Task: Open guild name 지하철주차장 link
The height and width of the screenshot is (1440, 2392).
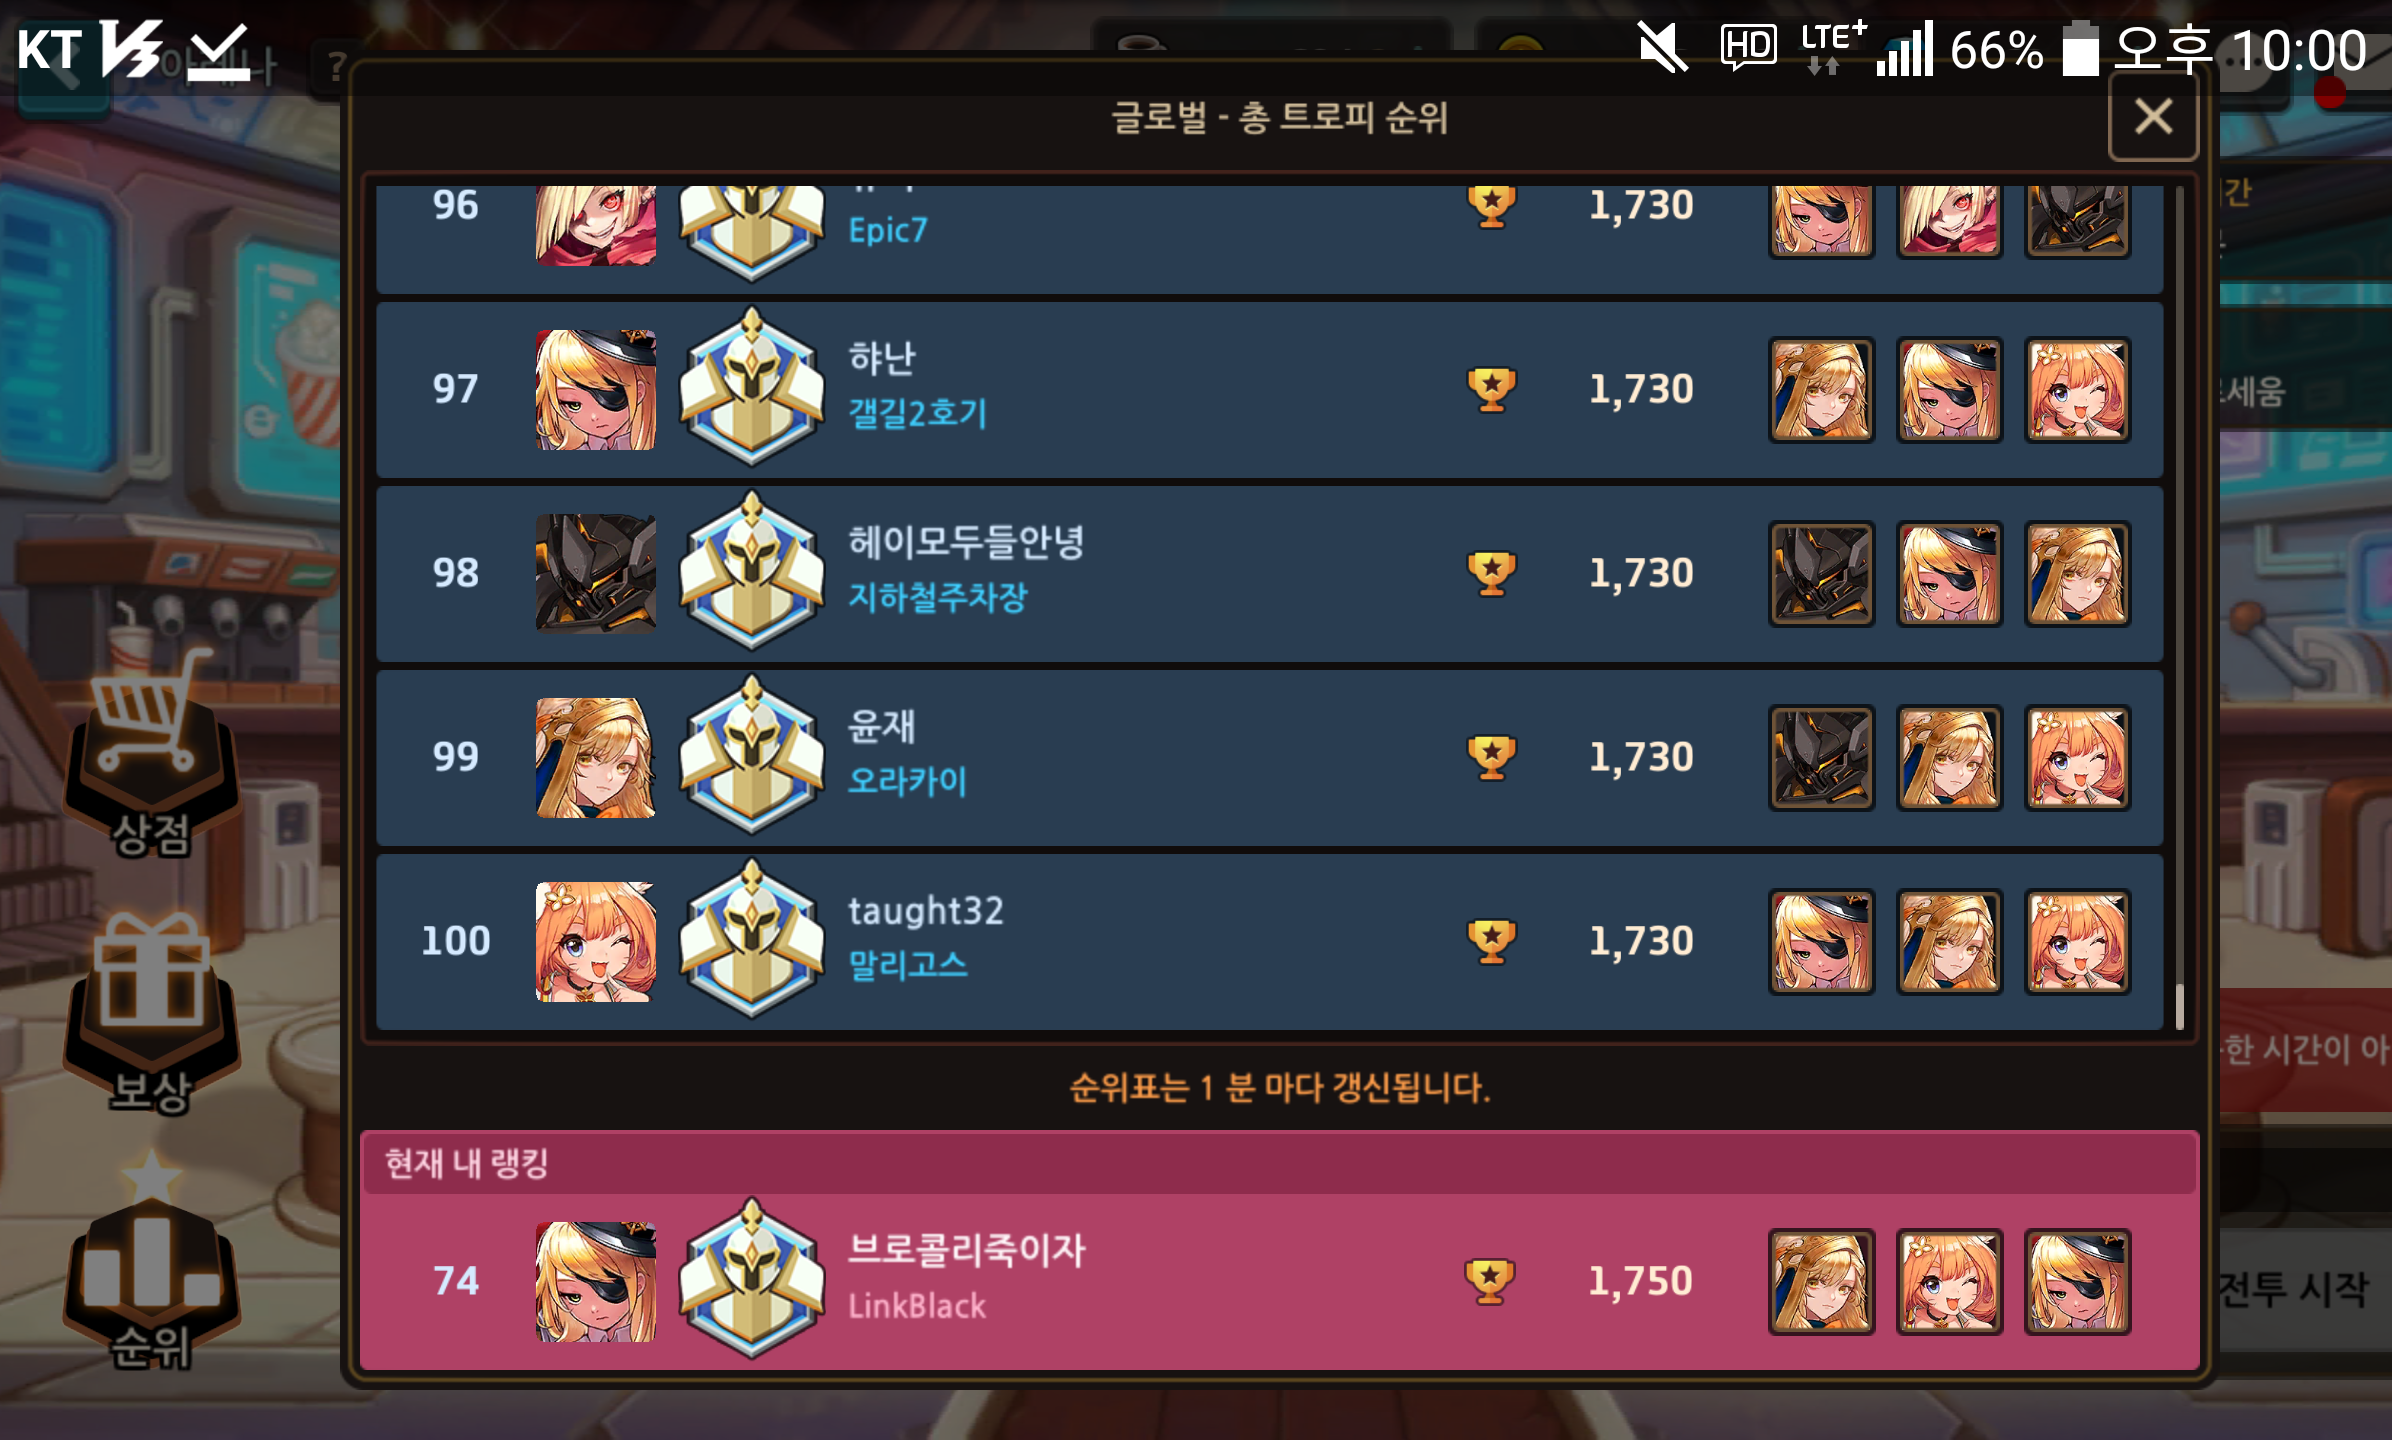Action: pos(937,597)
